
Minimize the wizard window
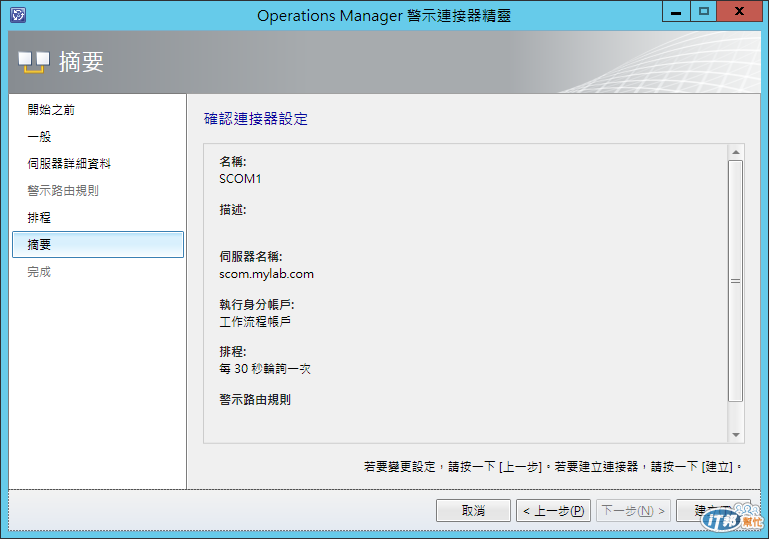676,11
